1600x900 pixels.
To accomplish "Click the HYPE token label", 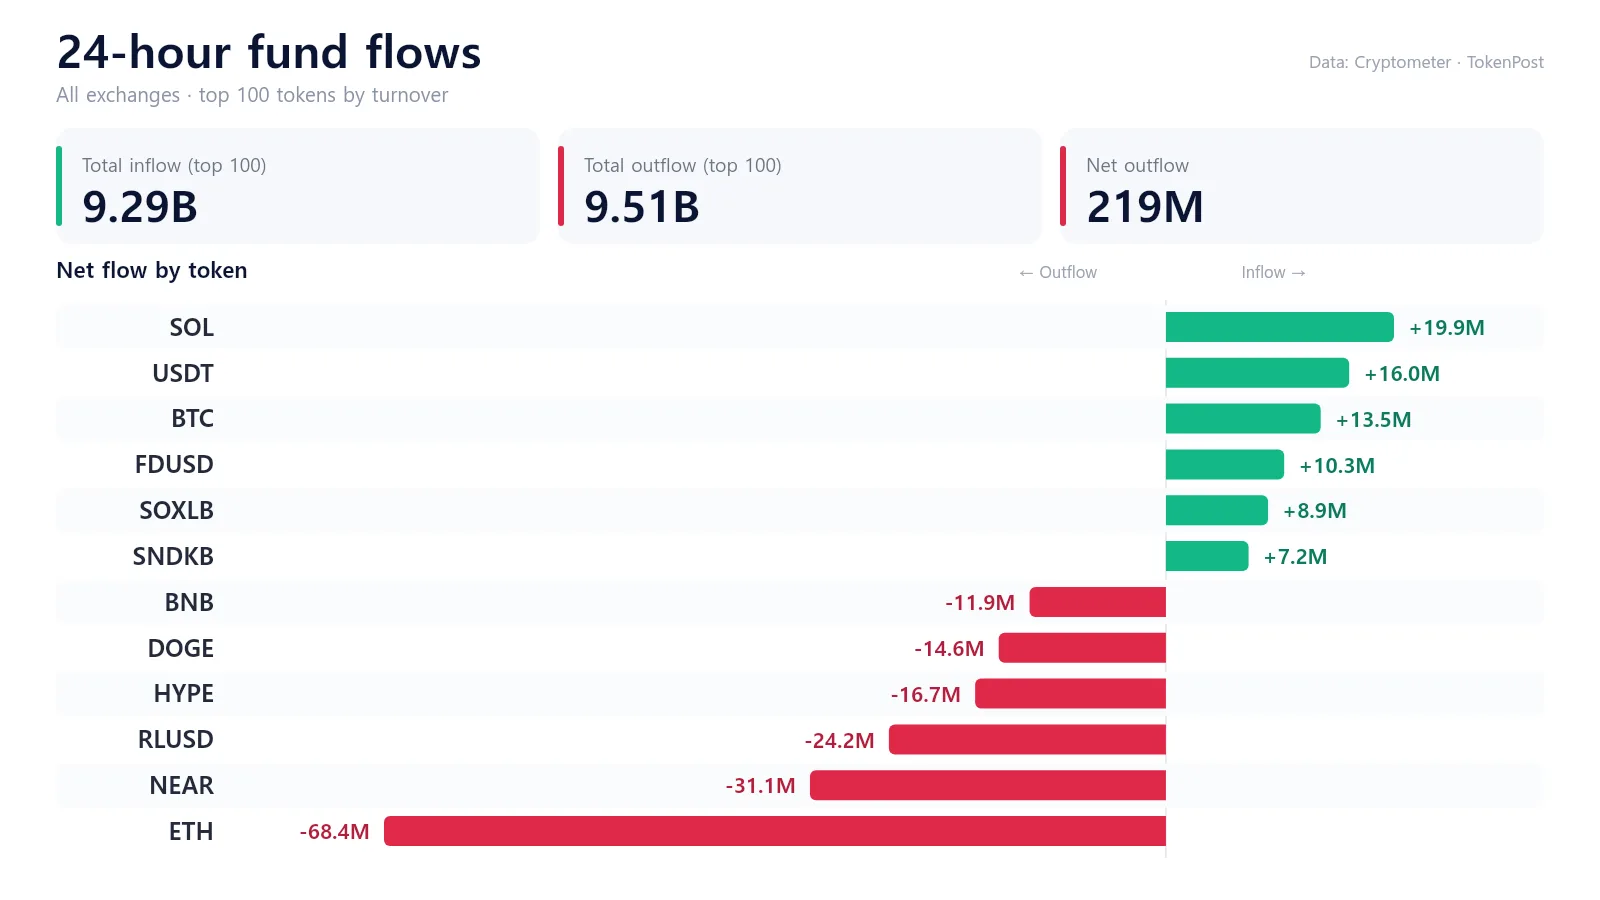I will [x=184, y=693].
